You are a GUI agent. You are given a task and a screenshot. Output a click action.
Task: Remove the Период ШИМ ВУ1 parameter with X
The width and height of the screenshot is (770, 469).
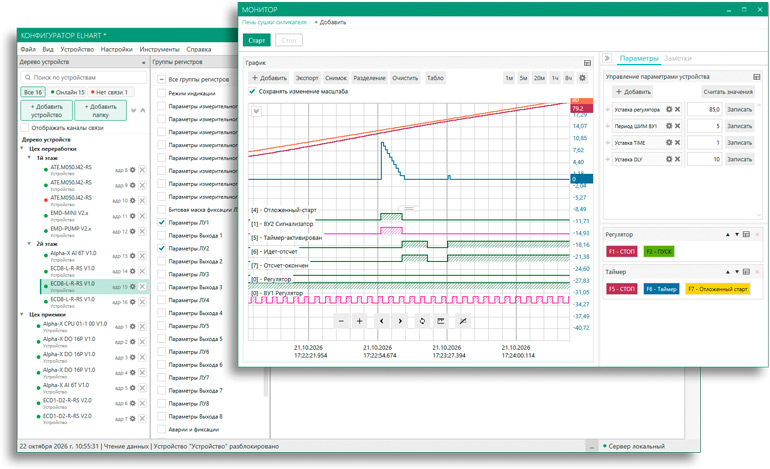677,126
